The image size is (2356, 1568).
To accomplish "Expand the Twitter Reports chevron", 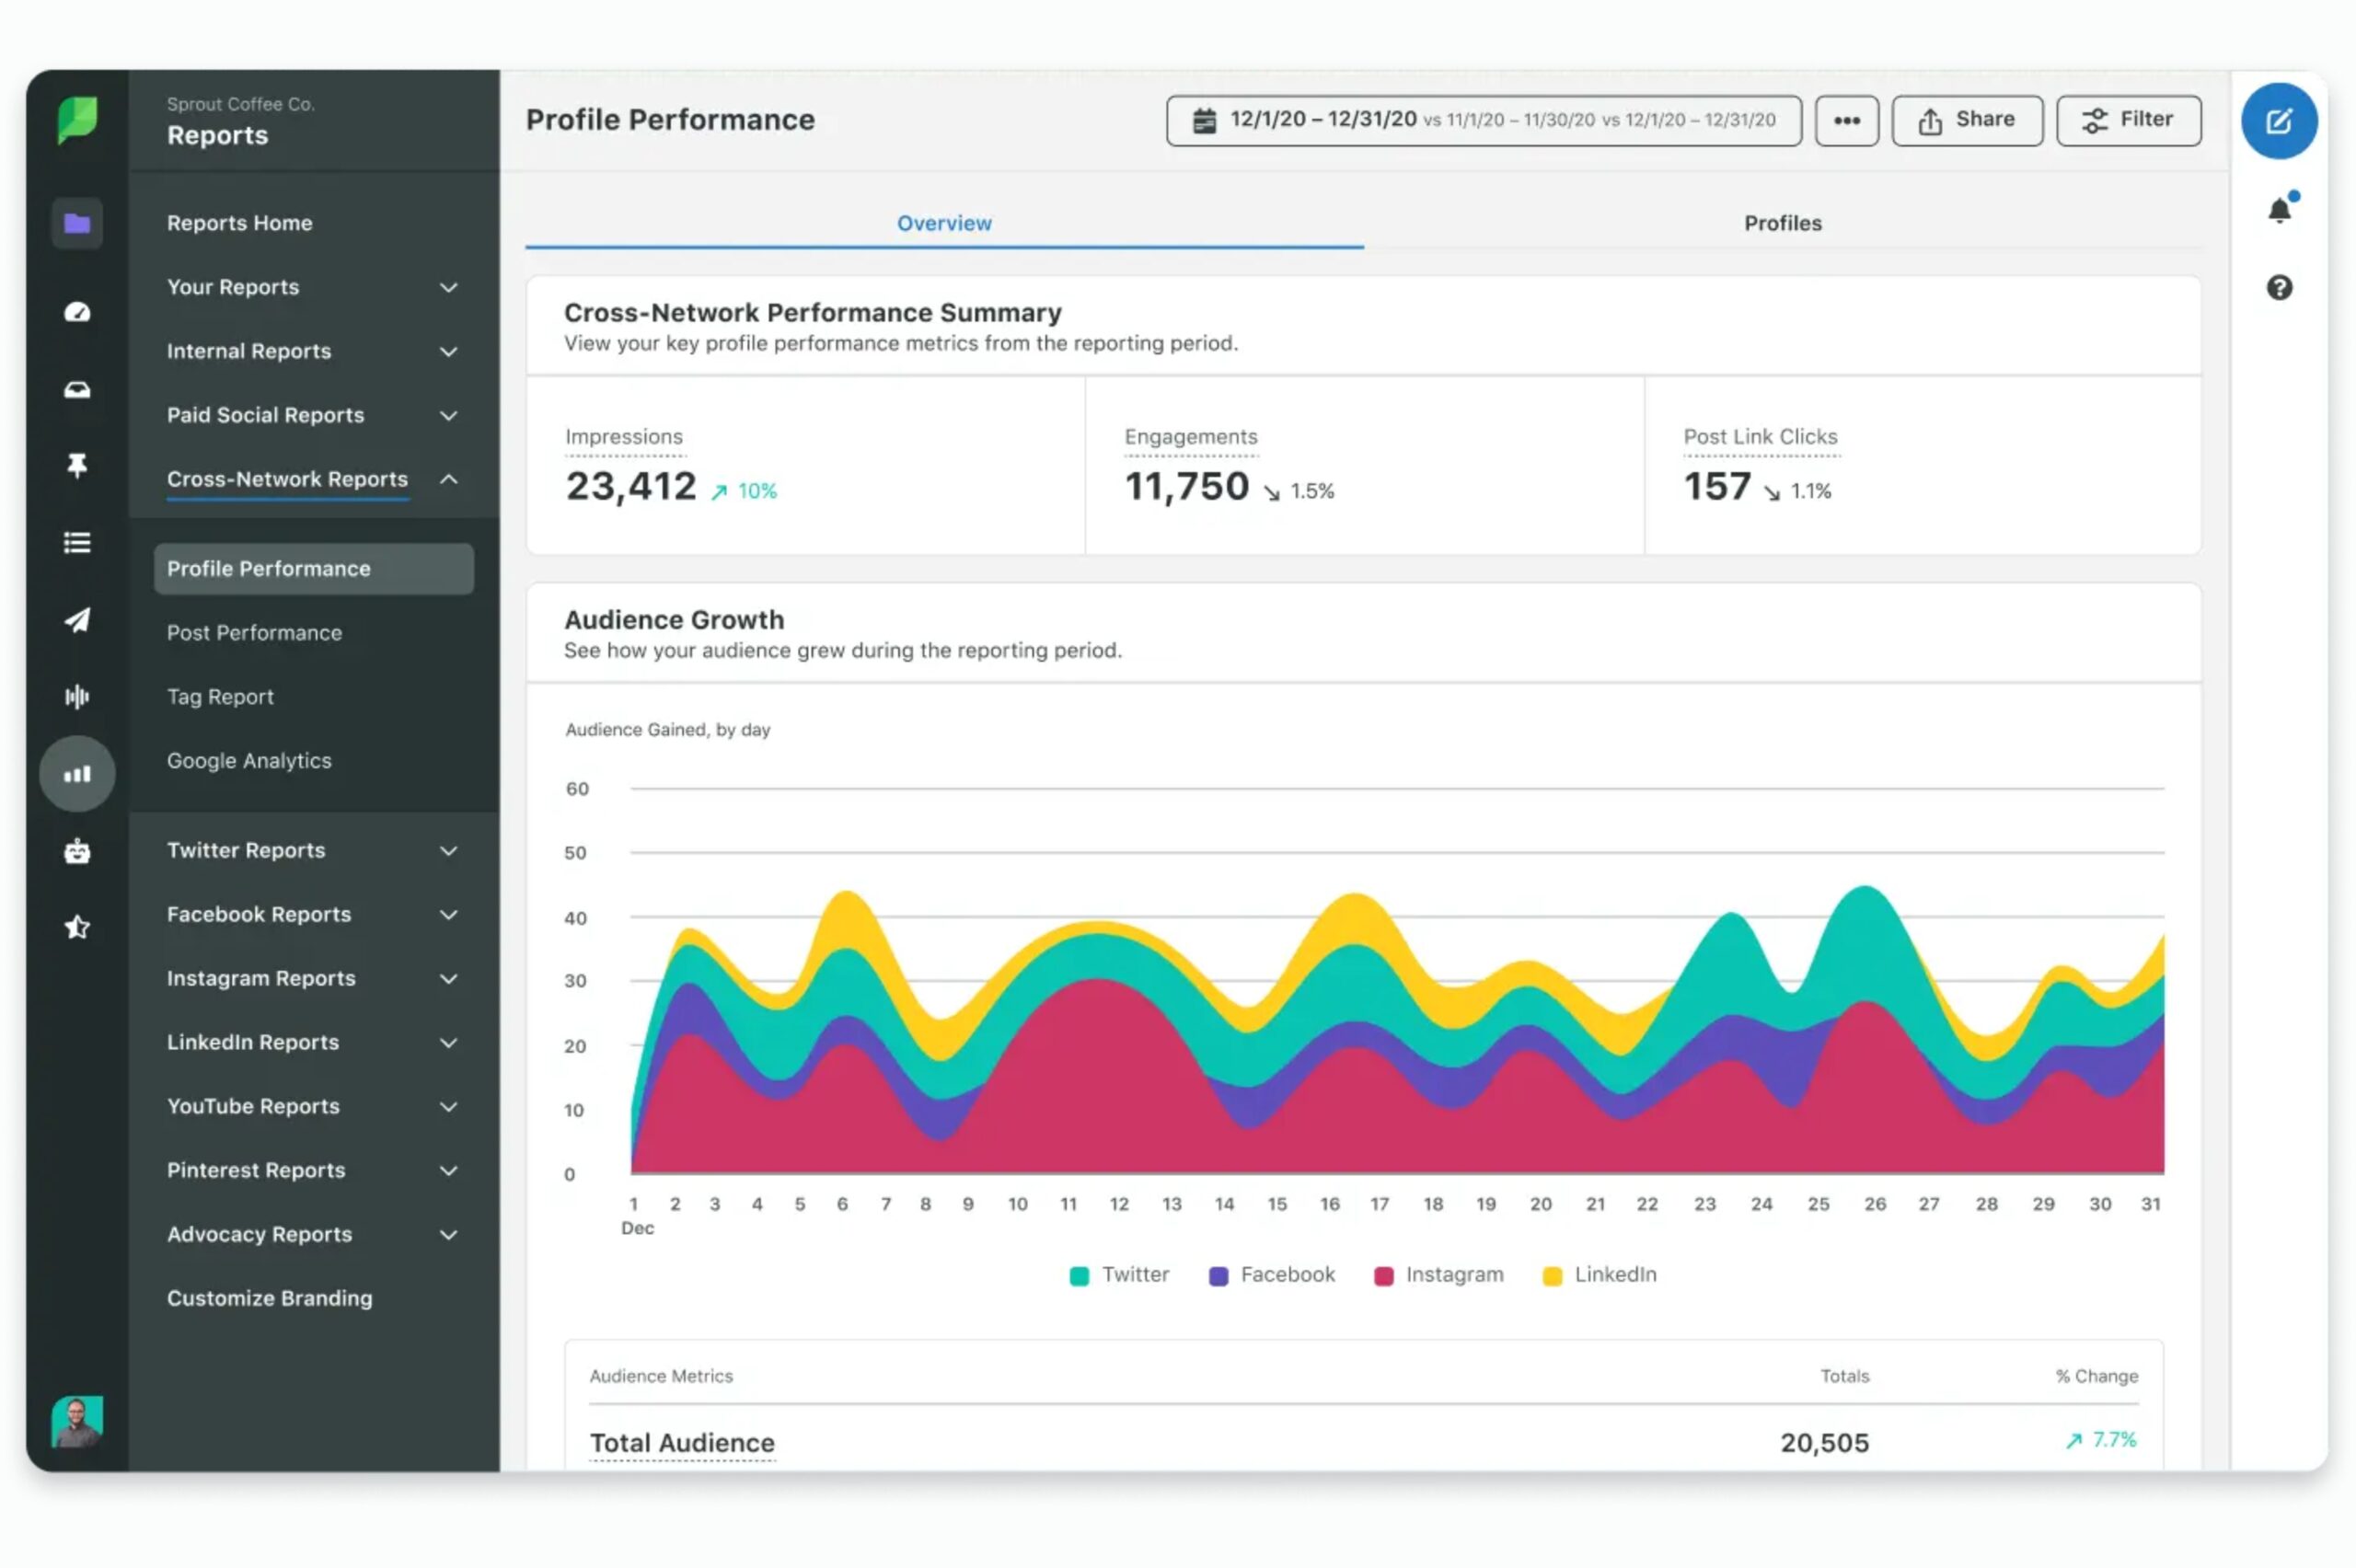I will click(x=448, y=851).
